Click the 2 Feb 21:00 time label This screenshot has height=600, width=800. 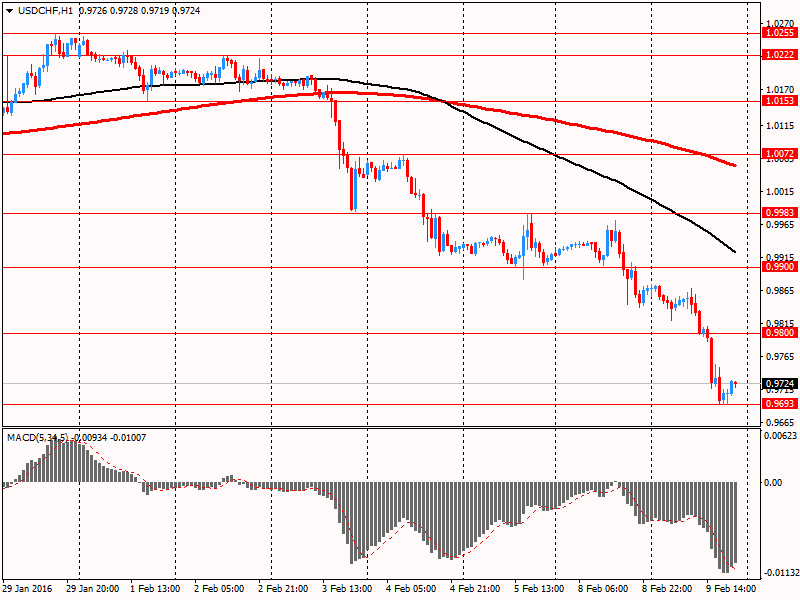(283, 589)
